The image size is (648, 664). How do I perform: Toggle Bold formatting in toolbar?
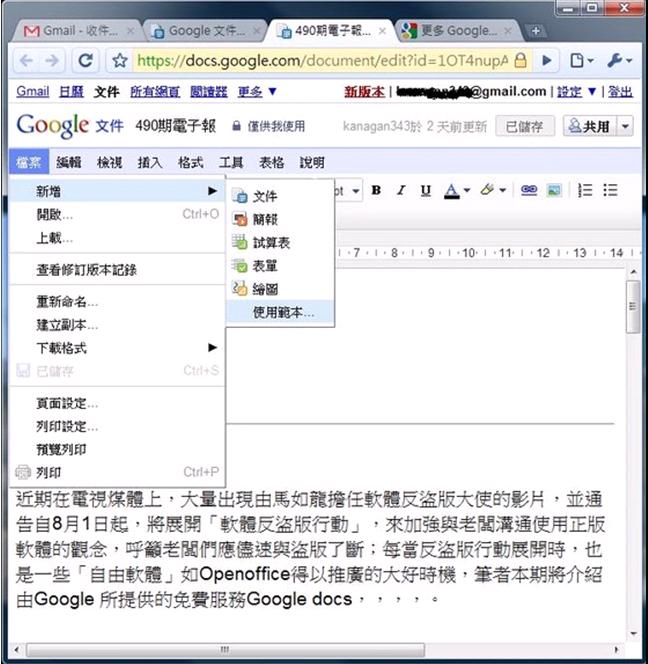pos(376,190)
